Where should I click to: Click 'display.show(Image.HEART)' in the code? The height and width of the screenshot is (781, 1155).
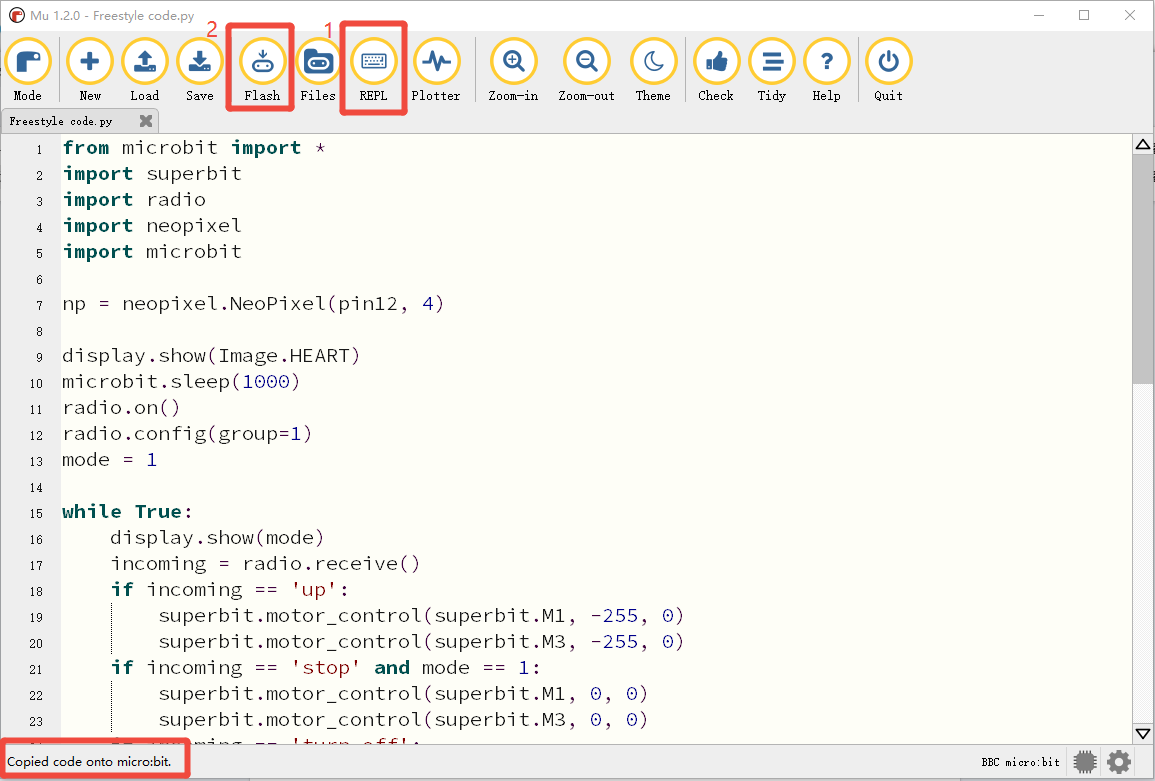point(211,356)
